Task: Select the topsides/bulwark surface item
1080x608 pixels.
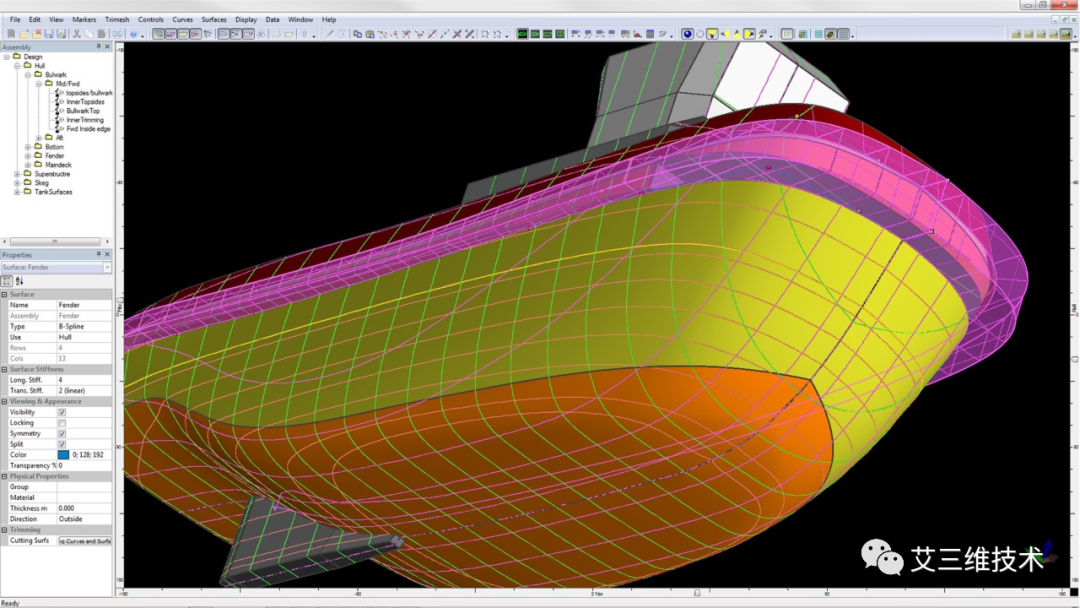Action: [x=89, y=93]
